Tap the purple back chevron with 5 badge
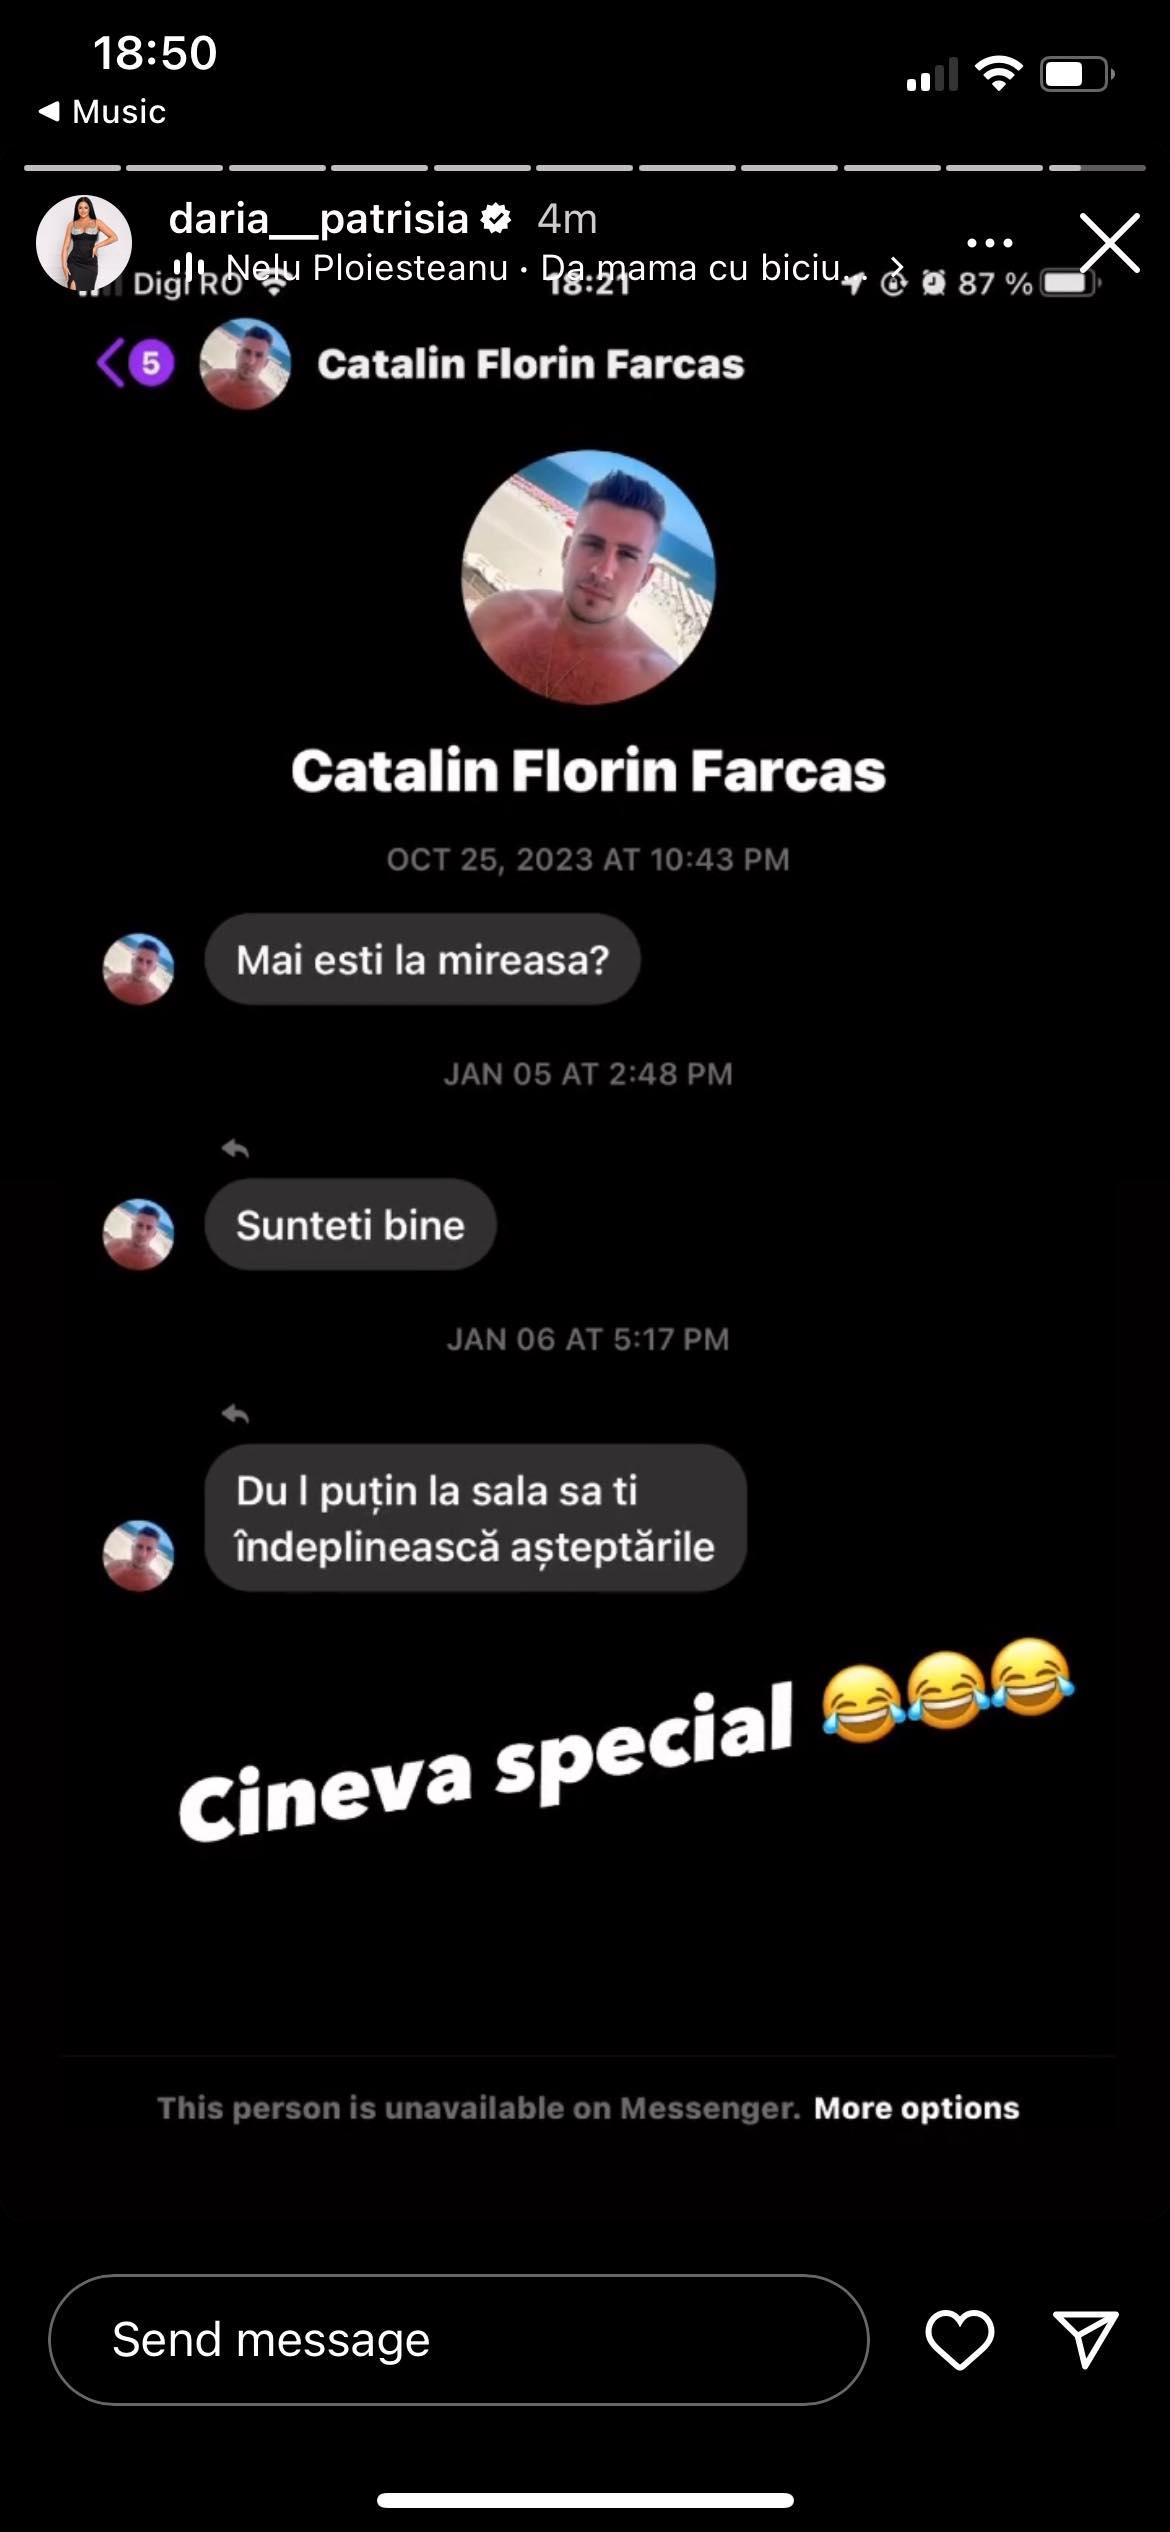Screen dimensions: 1170x2532 click(135, 362)
